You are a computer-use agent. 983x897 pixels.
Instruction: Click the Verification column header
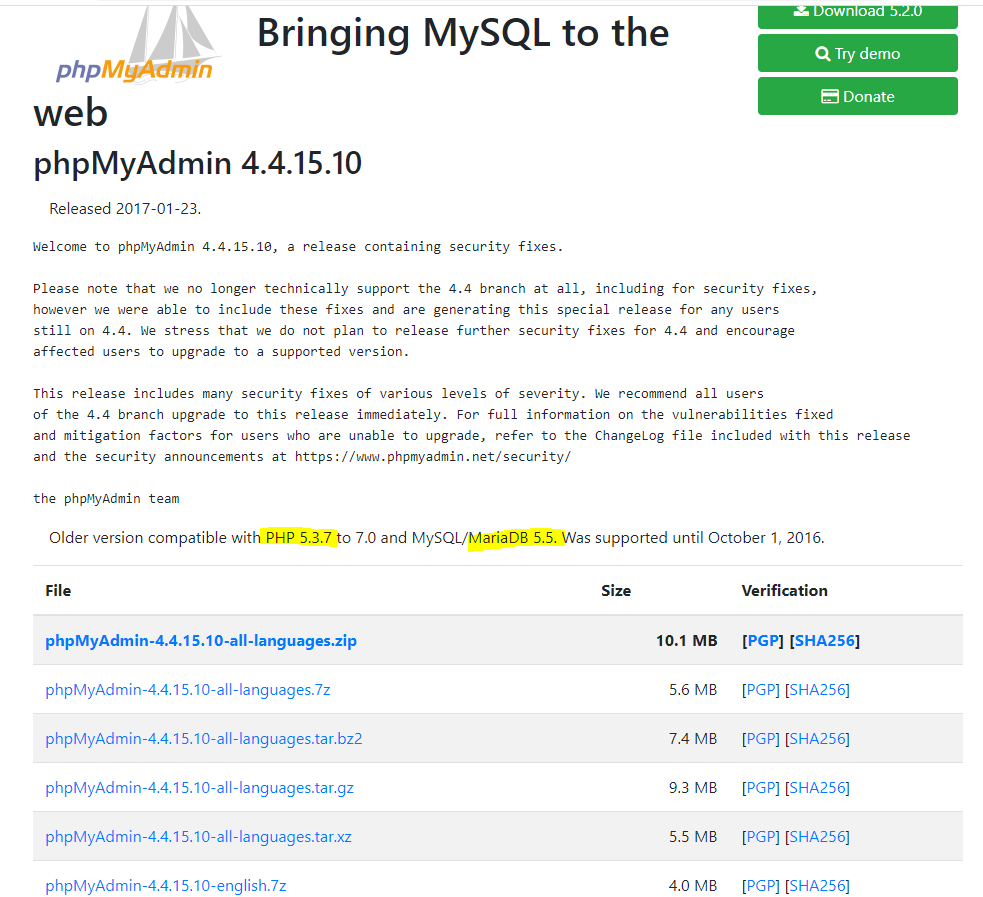coord(784,590)
